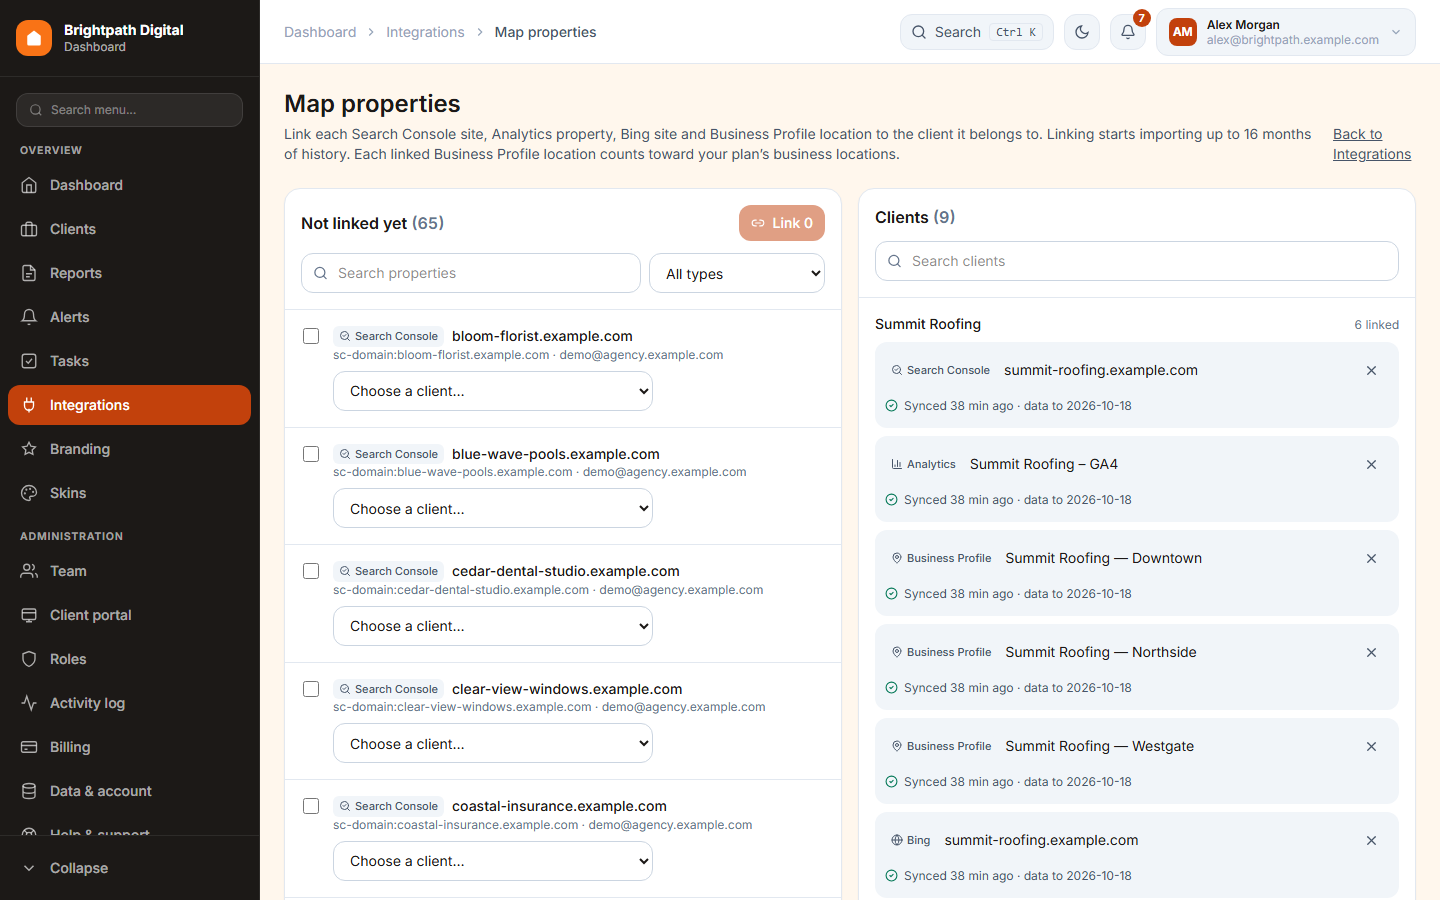Open Client portal in the sidebar
The width and height of the screenshot is (1440, 900).
tap(129, 615)
